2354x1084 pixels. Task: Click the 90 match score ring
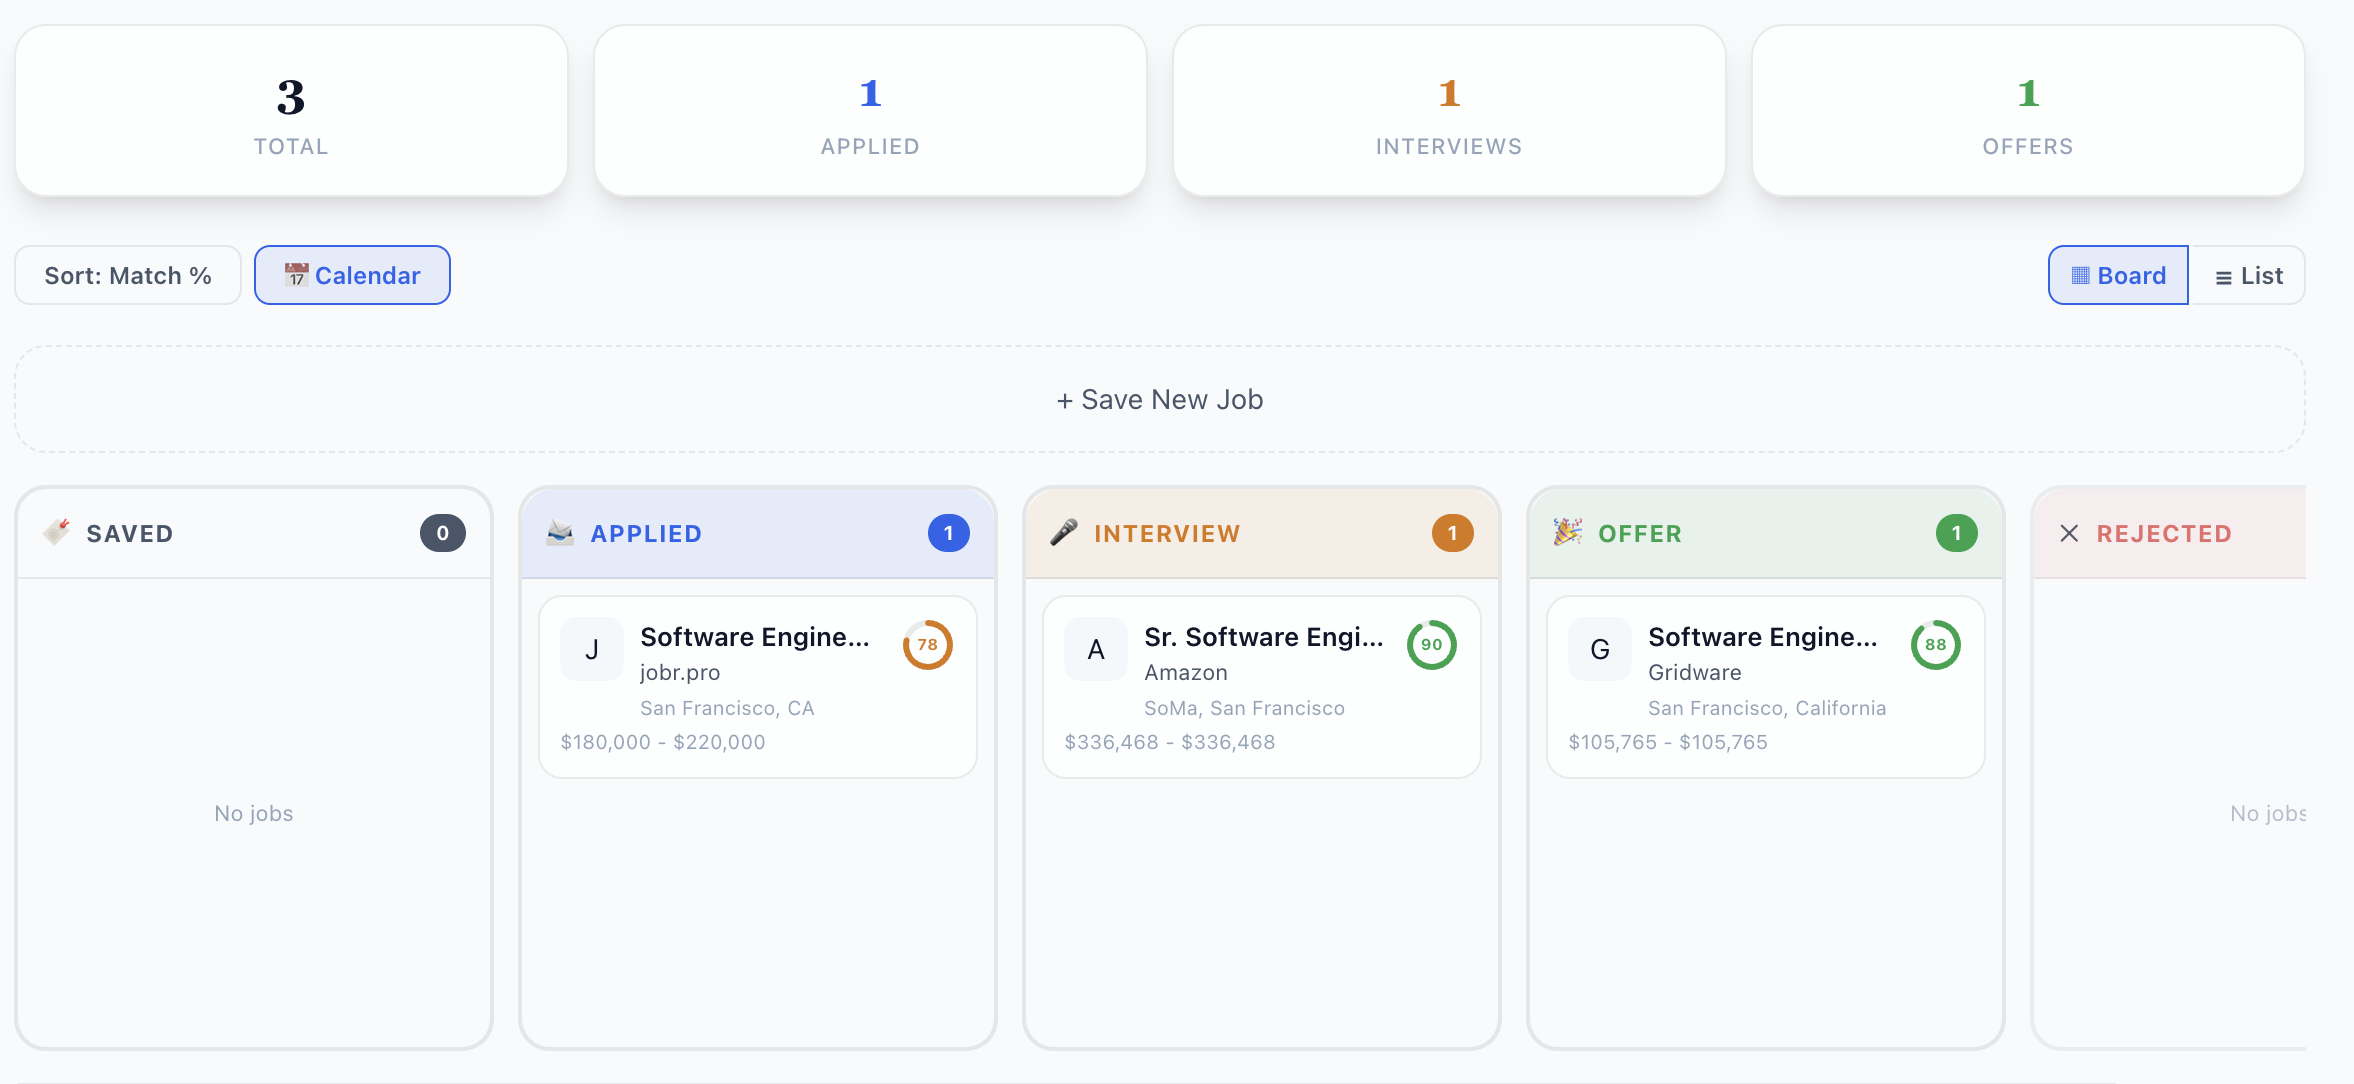coord(1432,645)
